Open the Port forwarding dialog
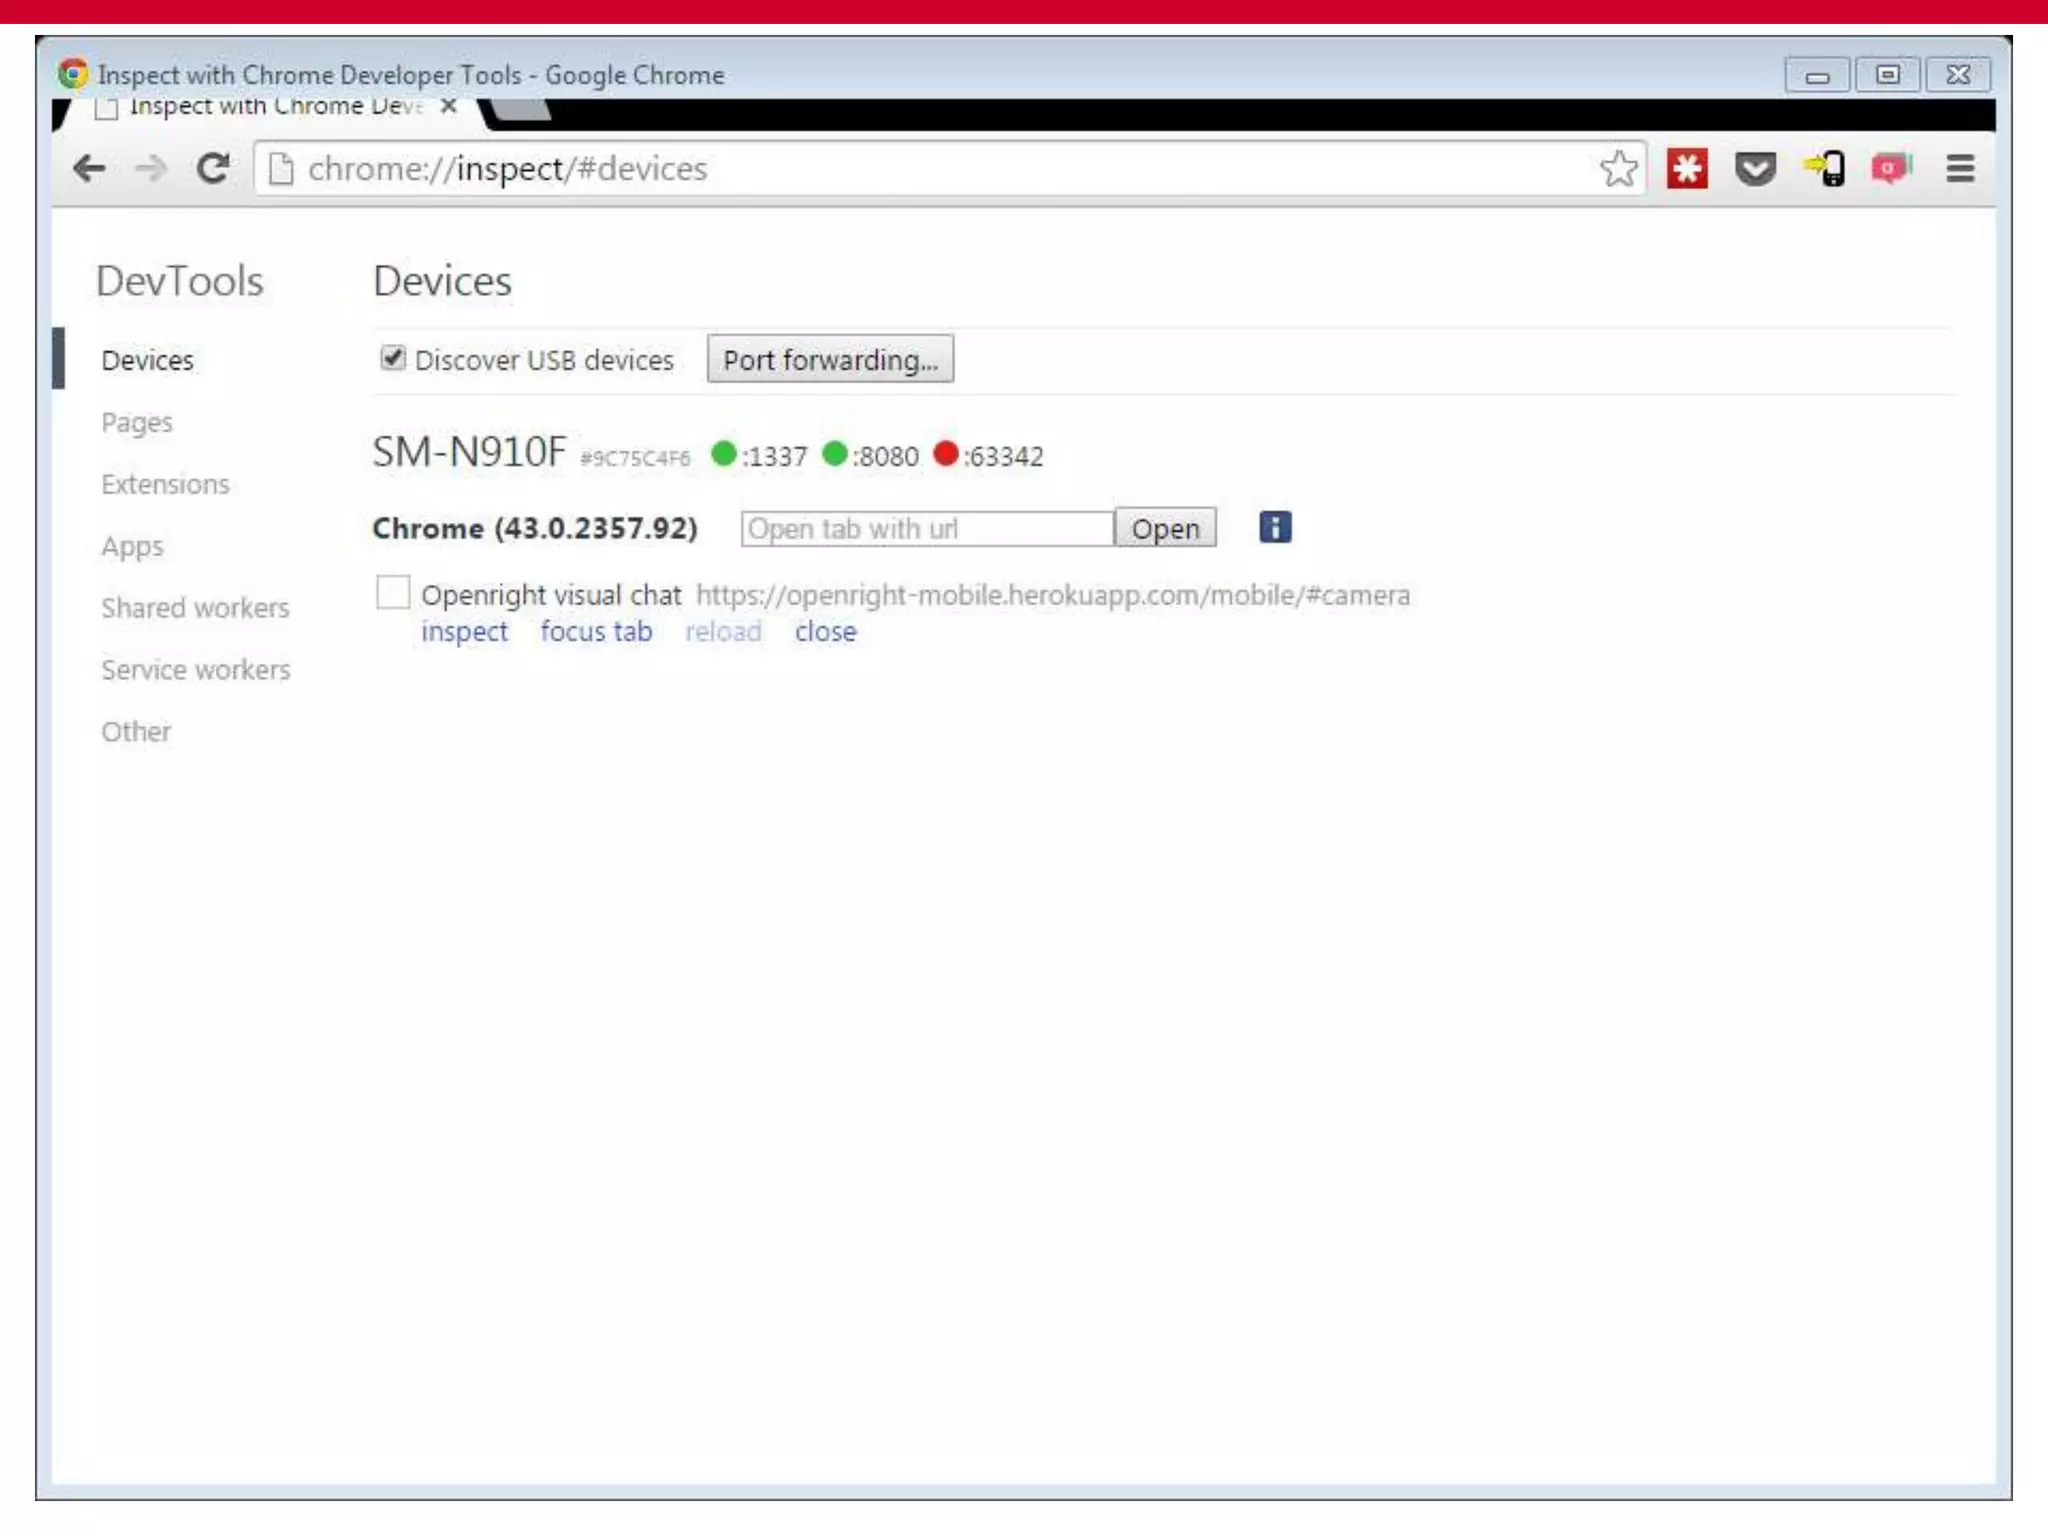2048x1536 pixels. point(830,359)
